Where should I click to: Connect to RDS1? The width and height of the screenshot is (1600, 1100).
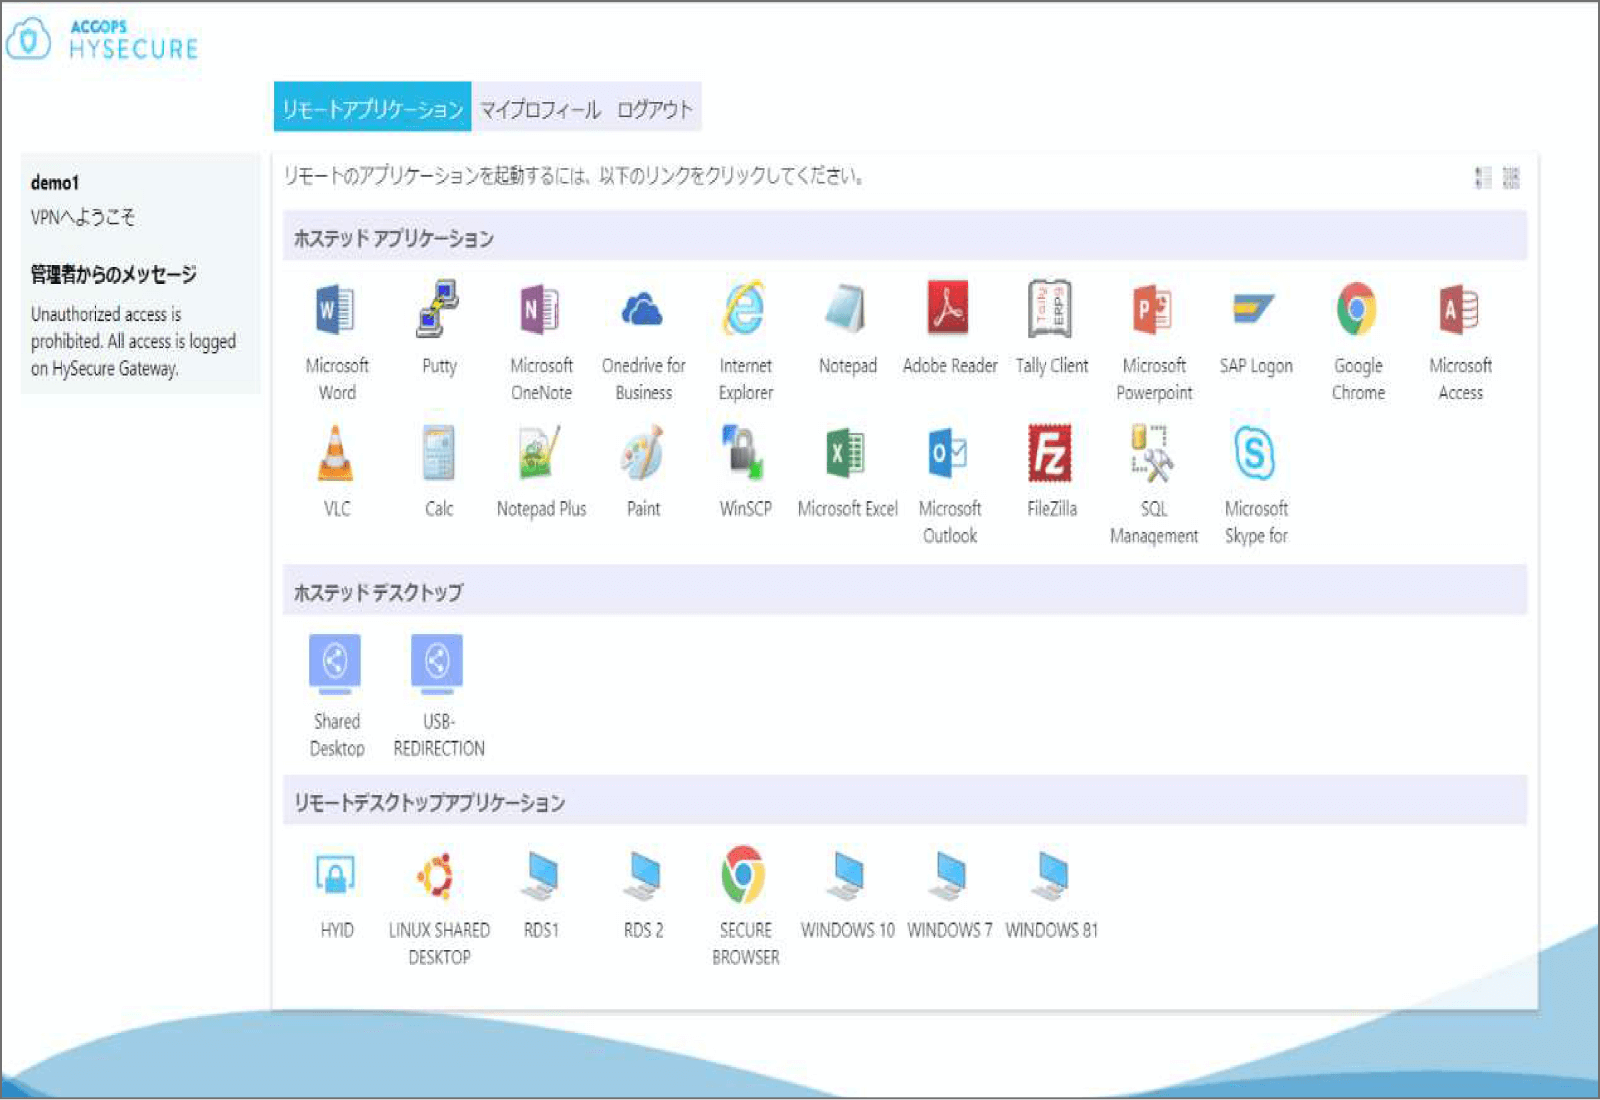541,875
